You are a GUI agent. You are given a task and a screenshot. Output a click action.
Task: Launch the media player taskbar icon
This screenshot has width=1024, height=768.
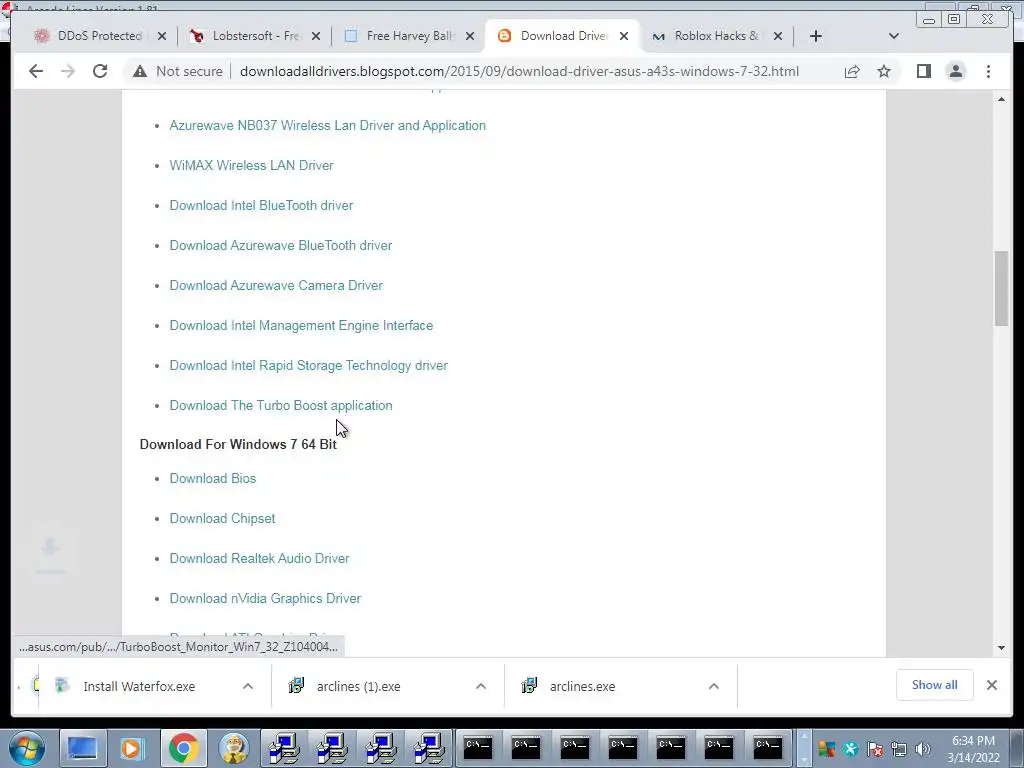coord(133,748)
